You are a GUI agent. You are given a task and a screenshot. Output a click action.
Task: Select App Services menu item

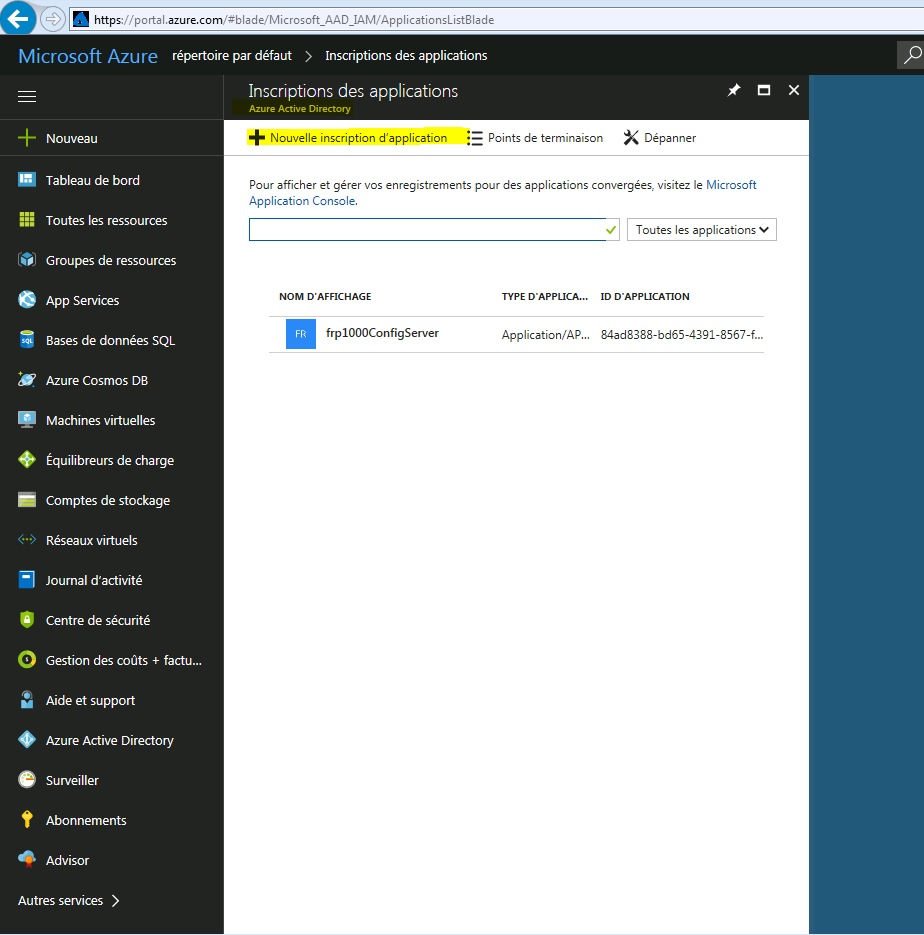click(82, 300)
